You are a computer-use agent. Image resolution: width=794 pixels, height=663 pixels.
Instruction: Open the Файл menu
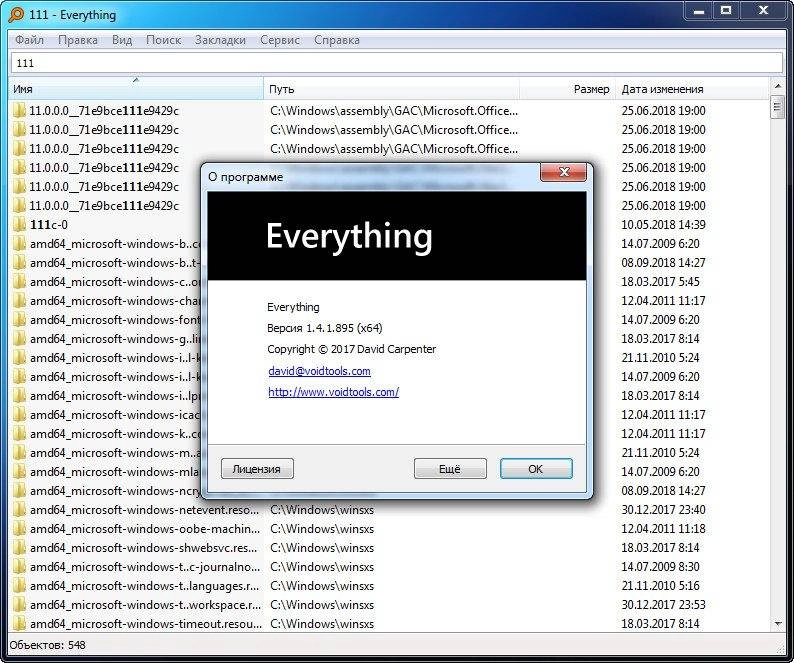[x=29, y=40]
